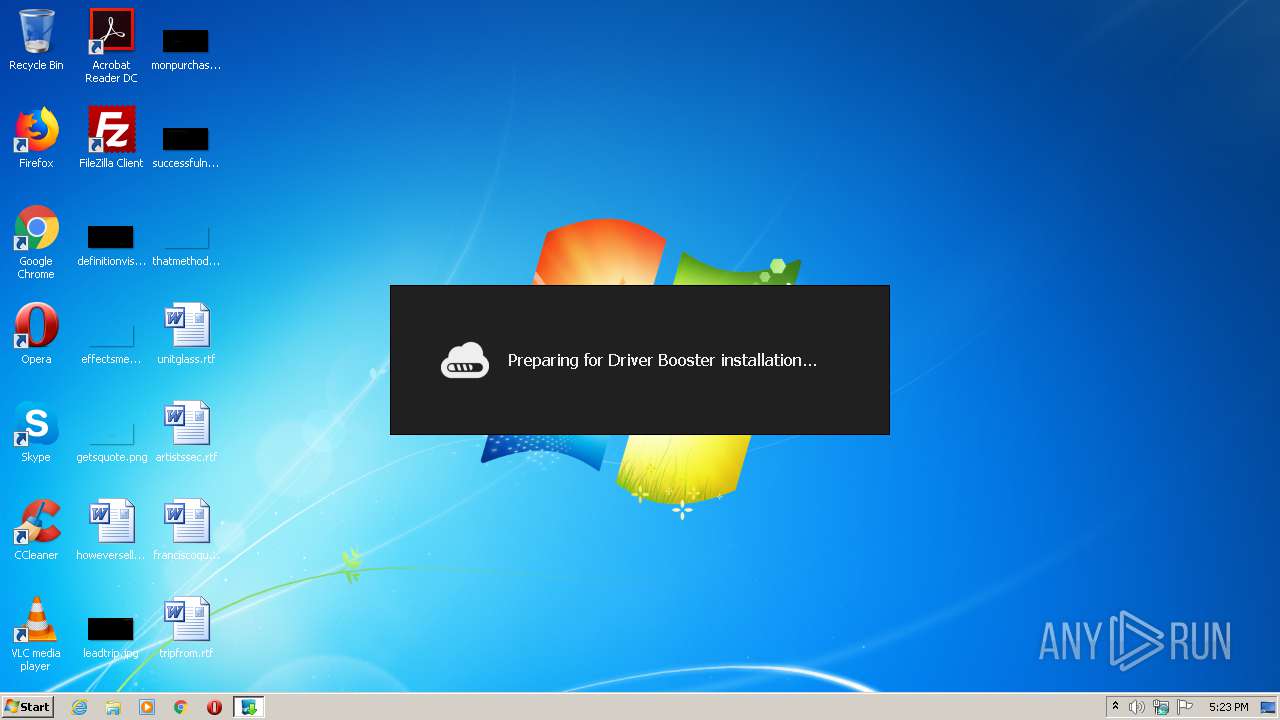This screenshot has height=720, width=1280.
Task: Click the 'Preparing for Driver Booster installation...' text
Action: (x=662, y=360)
